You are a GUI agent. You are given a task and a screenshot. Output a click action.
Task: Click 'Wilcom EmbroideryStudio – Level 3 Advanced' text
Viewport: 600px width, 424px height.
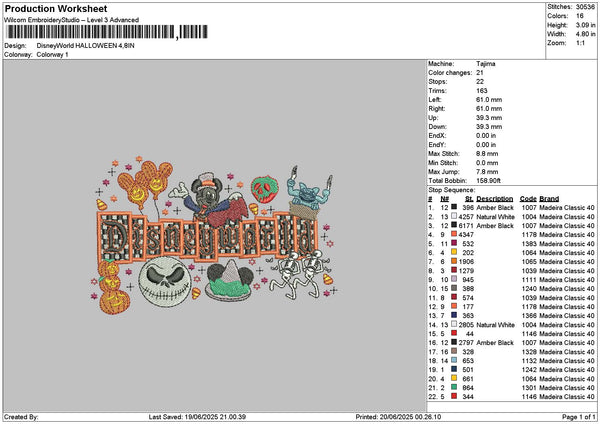pos(72,20)
